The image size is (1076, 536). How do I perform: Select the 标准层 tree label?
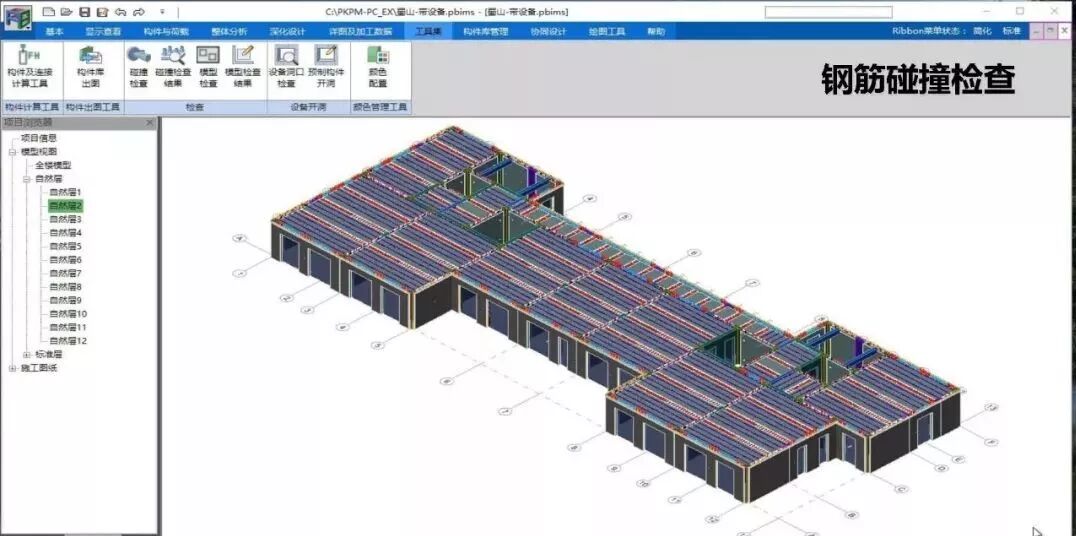pos(49,355)
